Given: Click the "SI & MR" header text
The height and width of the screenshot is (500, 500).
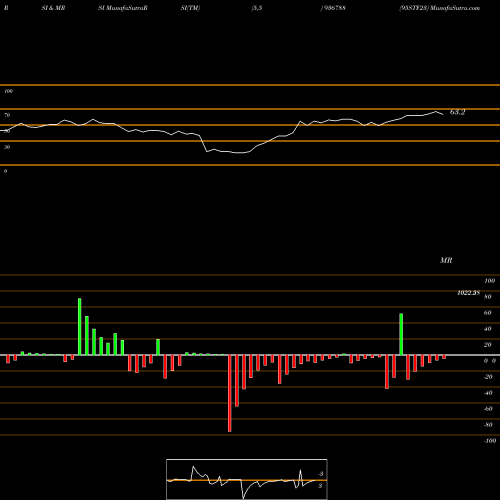Looking at the screenshot, I should [x=53, y=8].
